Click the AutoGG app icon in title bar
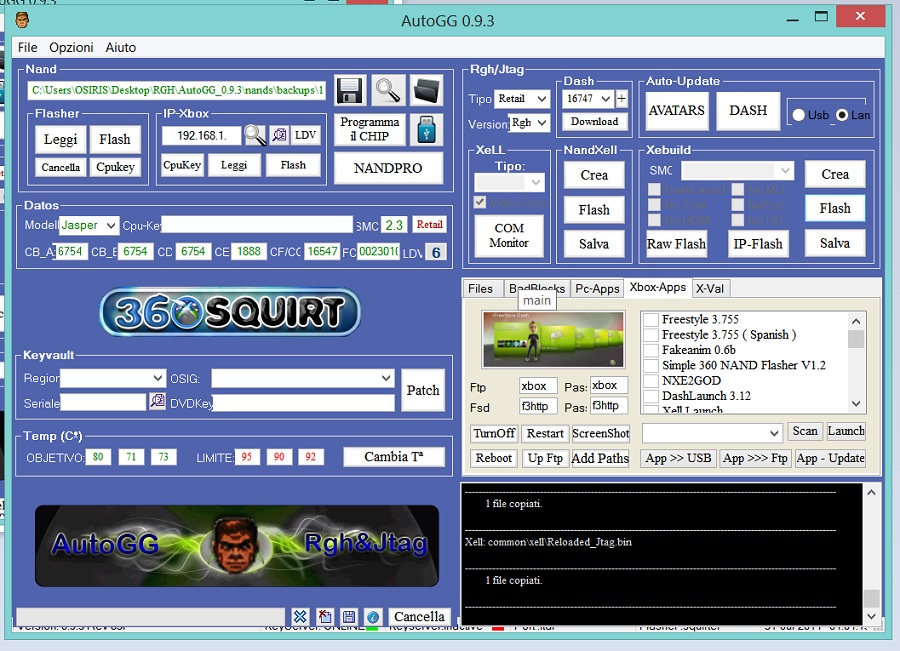The image size is (900, 651). coord(22,21)
